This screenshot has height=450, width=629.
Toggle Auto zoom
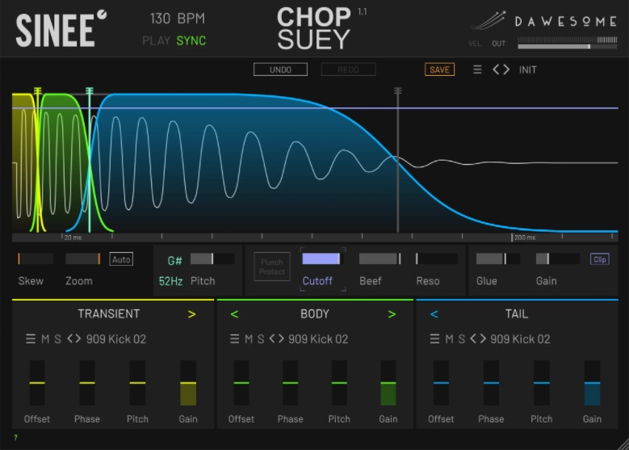[x=121, y=259]
